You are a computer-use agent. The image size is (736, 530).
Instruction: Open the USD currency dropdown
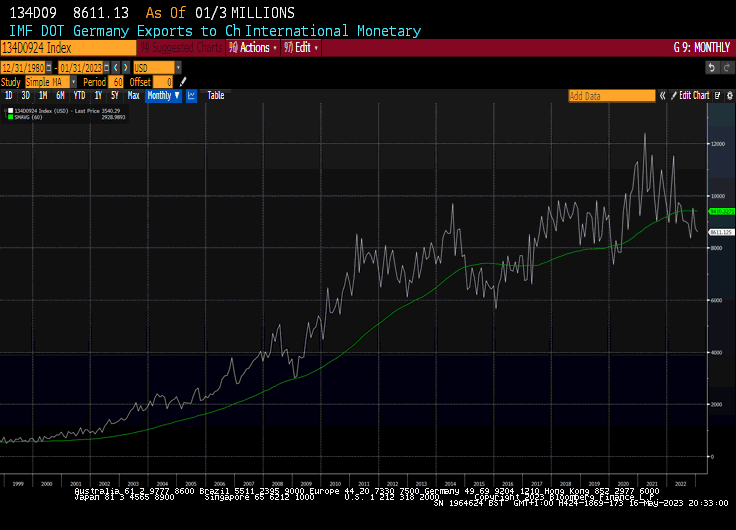(x=178, y=67)
